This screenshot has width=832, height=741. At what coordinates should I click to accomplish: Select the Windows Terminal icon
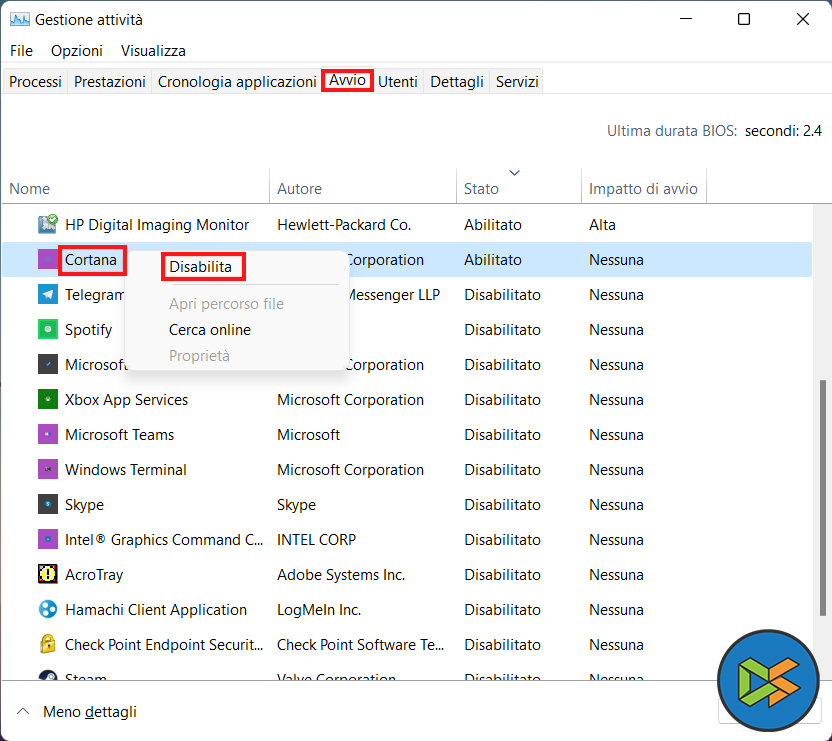point(47,470)
